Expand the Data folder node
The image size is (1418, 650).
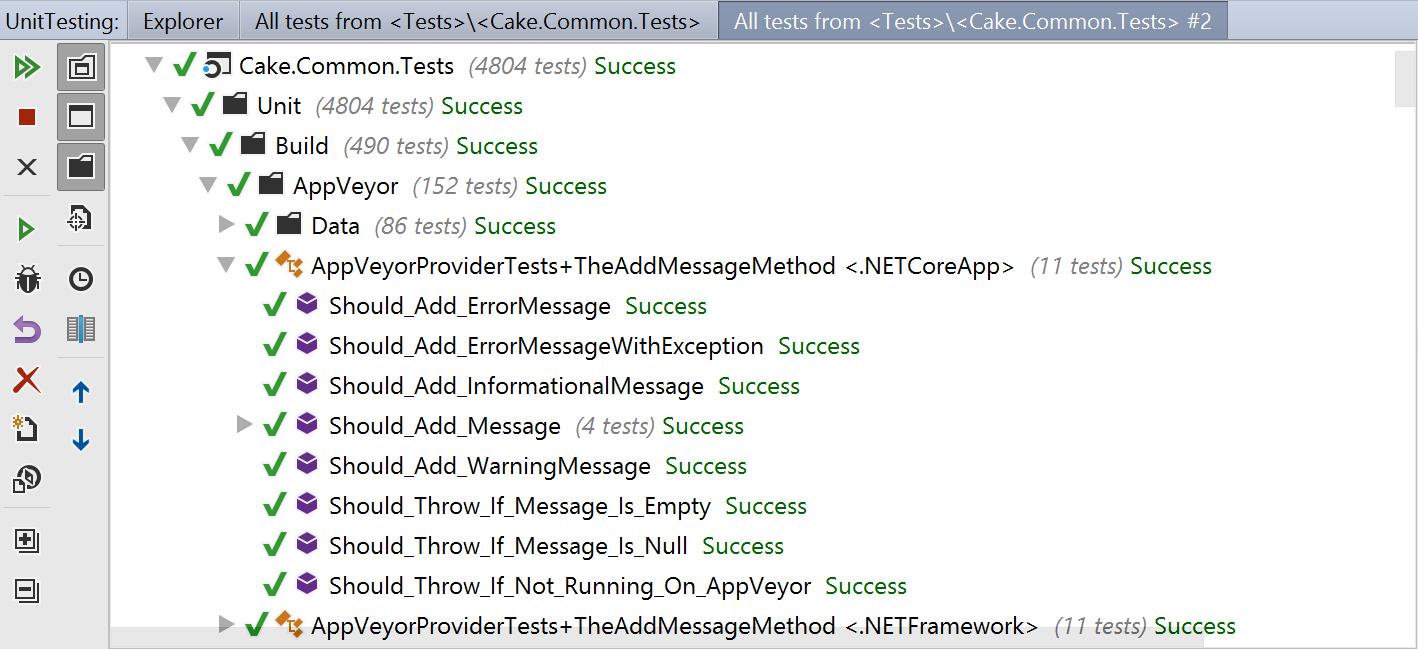pos(227,225)
